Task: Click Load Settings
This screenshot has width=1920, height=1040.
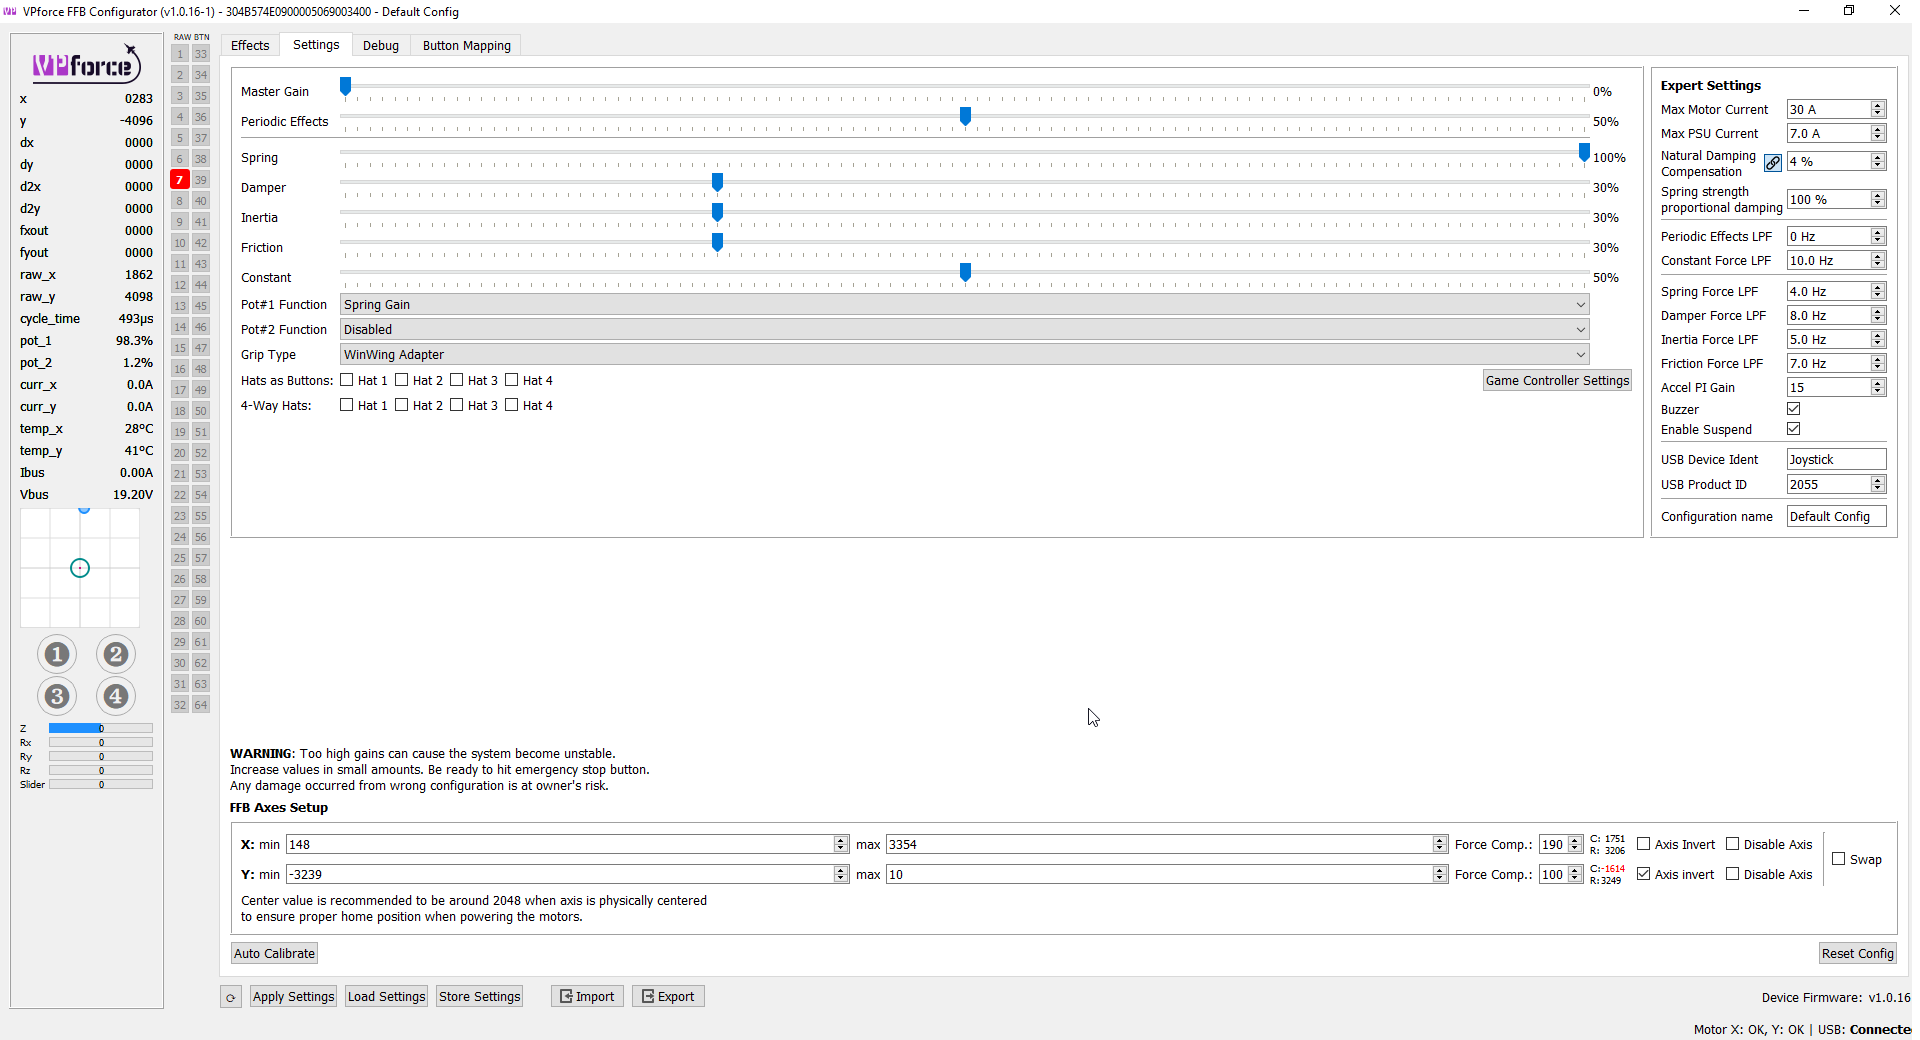Action: (x=386, y=997)
